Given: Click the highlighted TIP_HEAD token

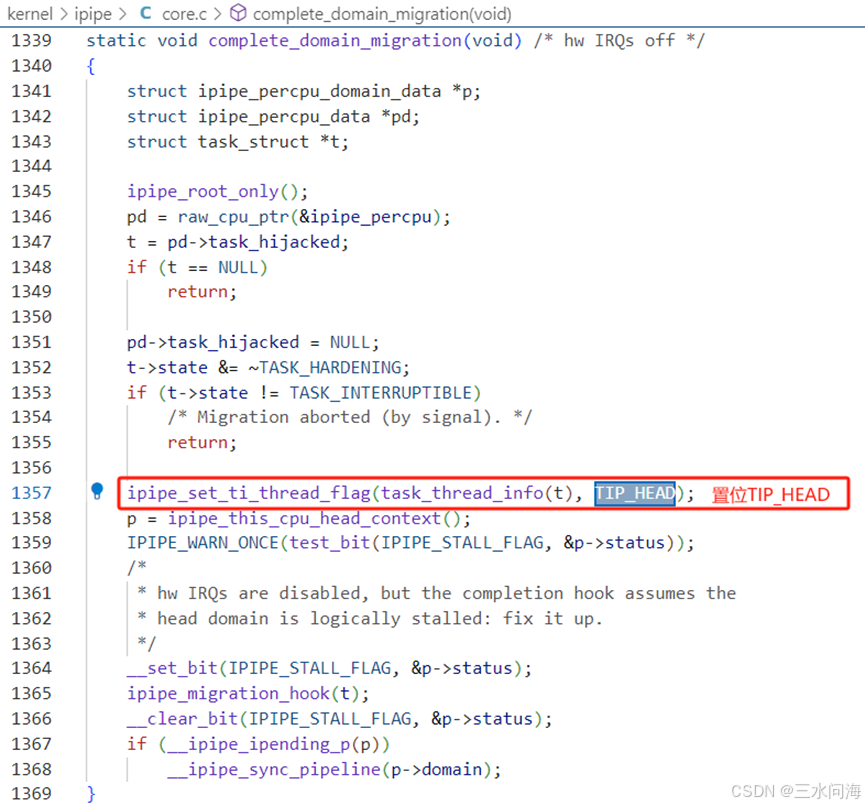Looking at the screenshot, I should point(635,493).
